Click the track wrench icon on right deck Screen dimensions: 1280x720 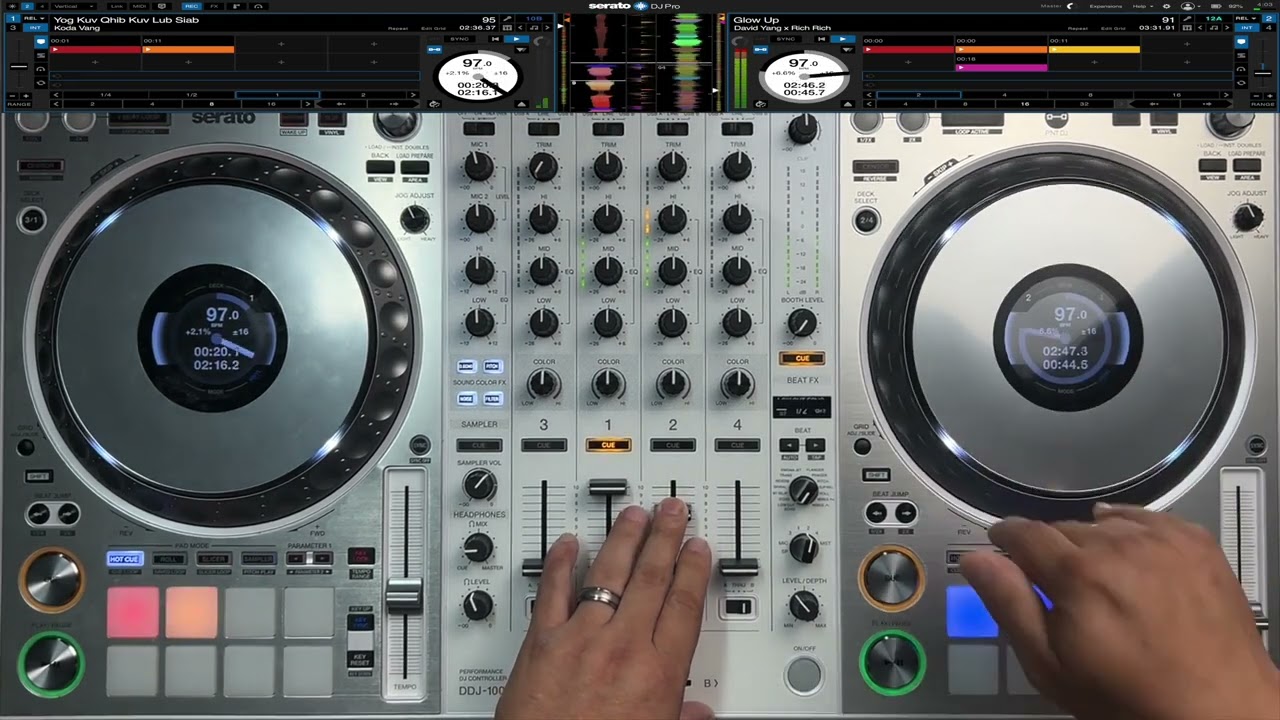click(1187, 18)
